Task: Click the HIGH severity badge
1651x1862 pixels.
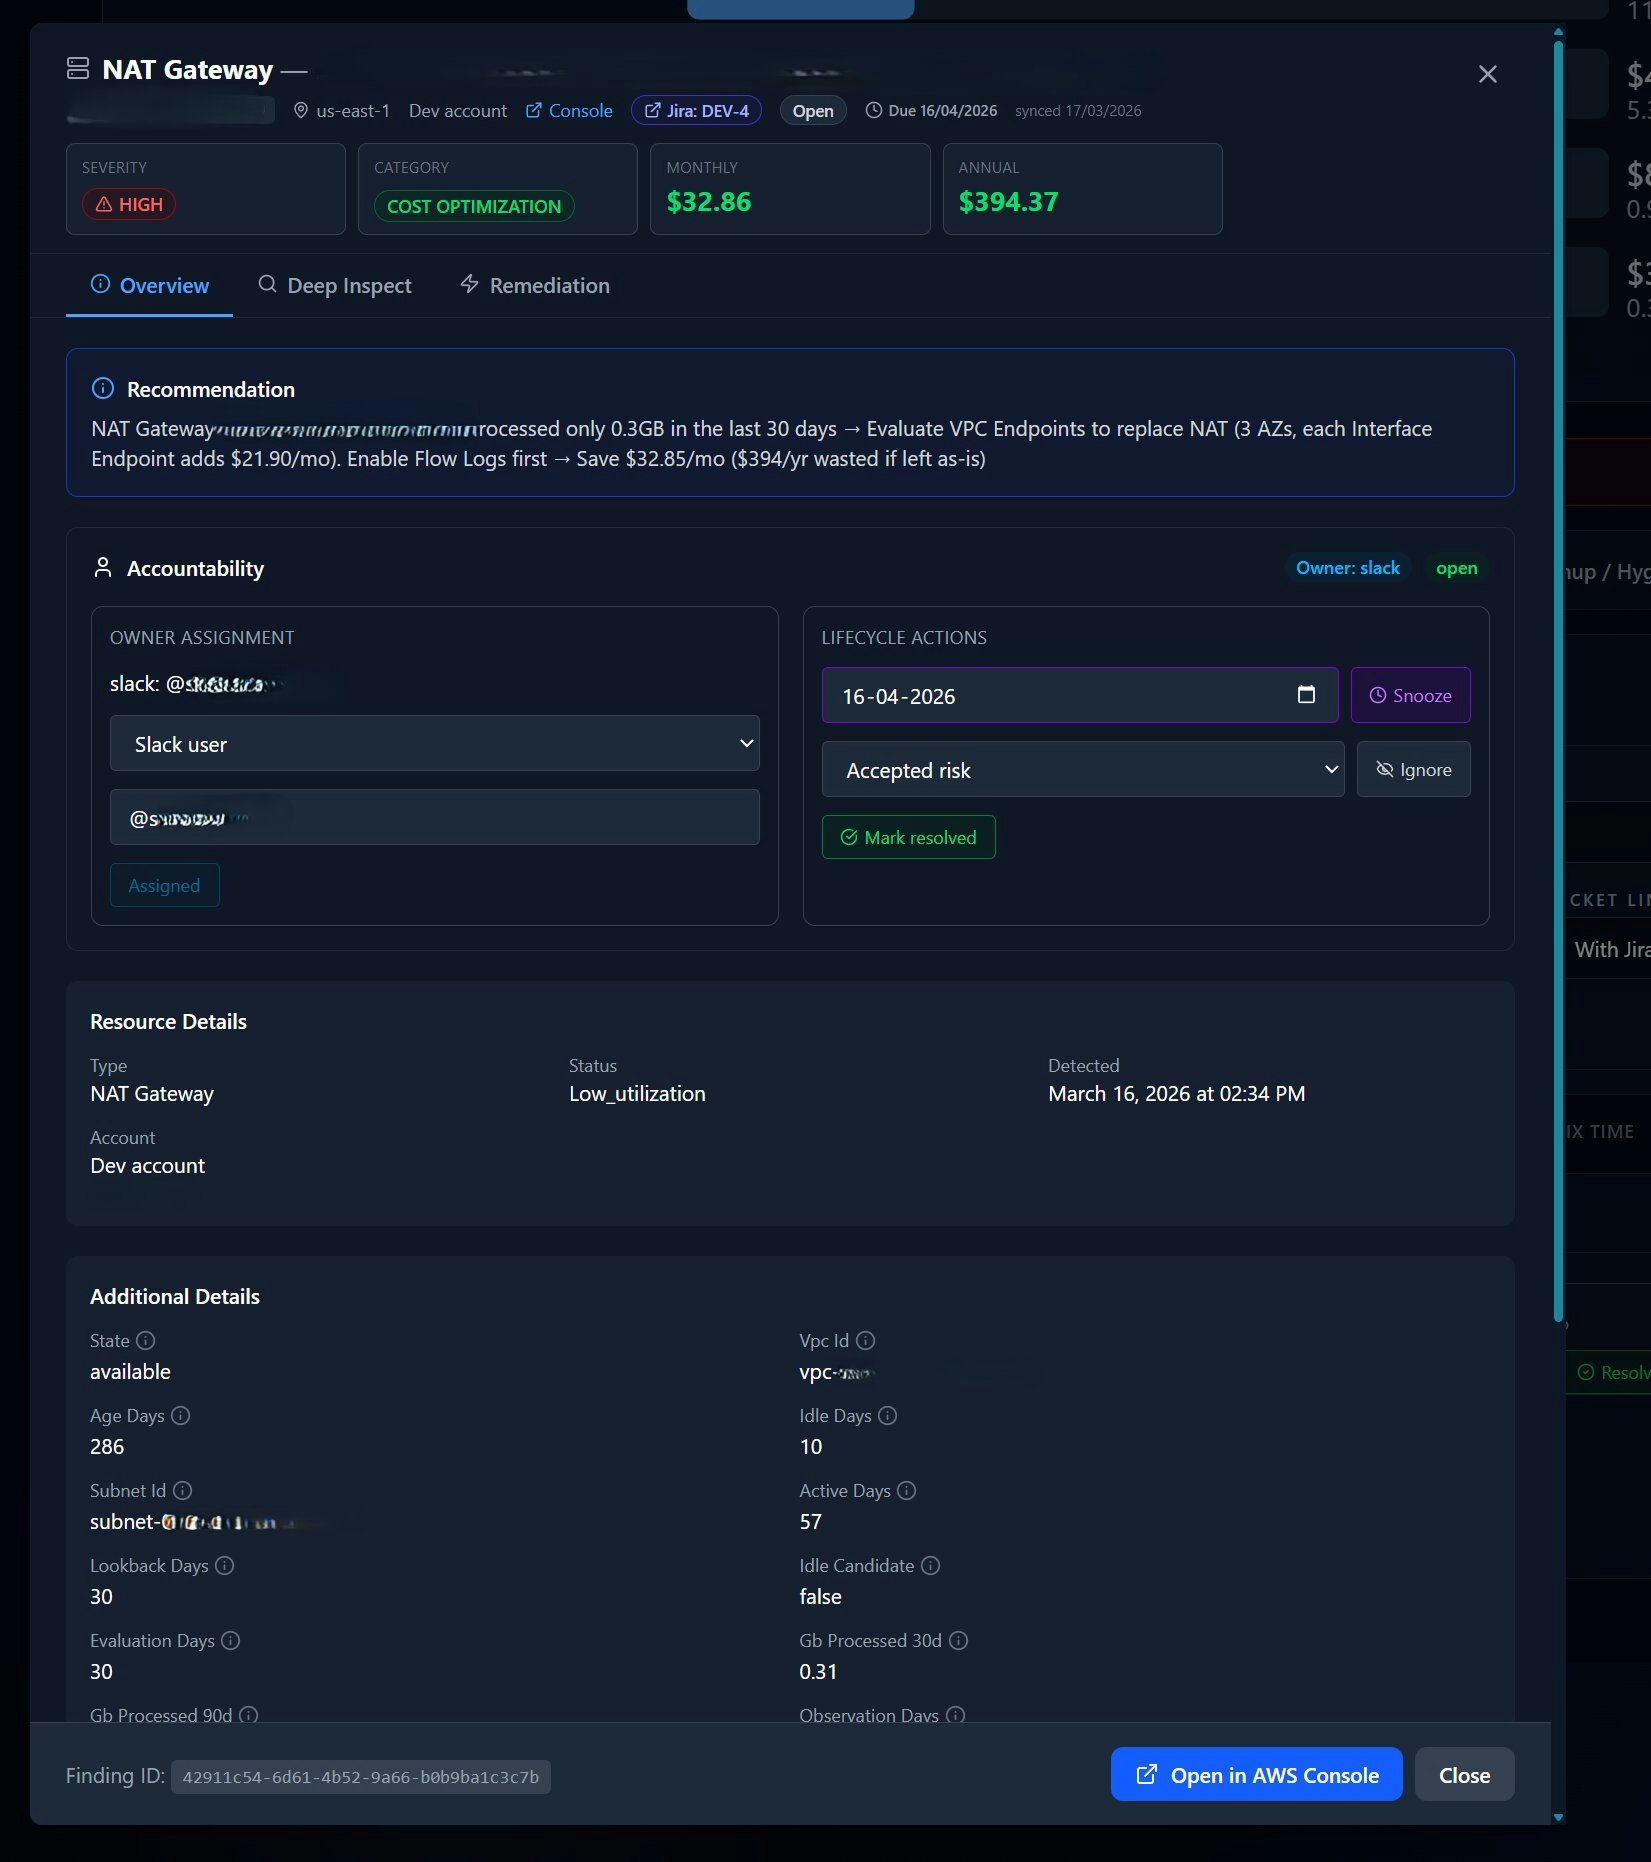Action: pos(129,205)
